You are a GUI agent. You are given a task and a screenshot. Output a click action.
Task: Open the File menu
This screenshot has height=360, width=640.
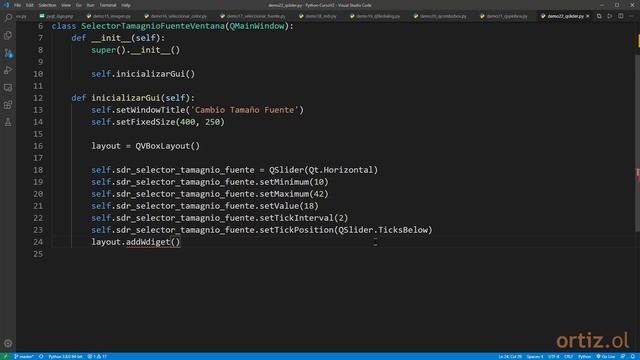coord(18,5)
